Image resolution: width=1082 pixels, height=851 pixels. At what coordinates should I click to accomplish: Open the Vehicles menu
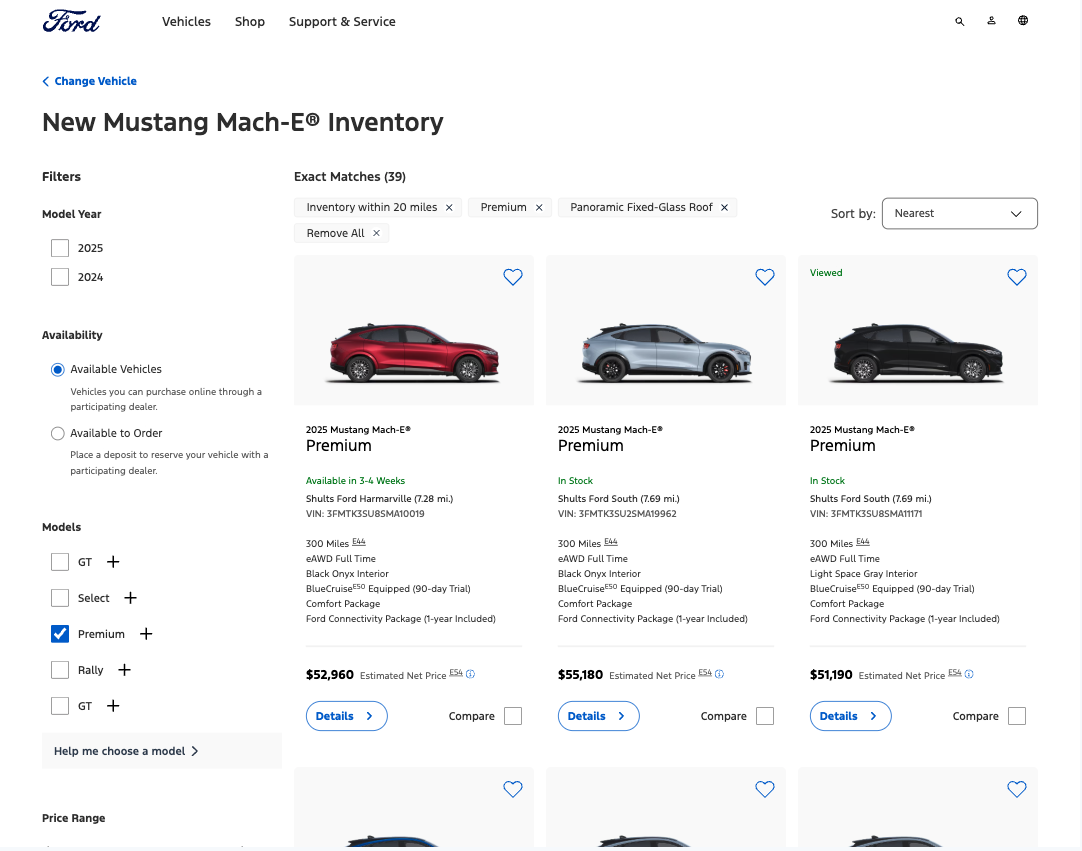(186, 21)
